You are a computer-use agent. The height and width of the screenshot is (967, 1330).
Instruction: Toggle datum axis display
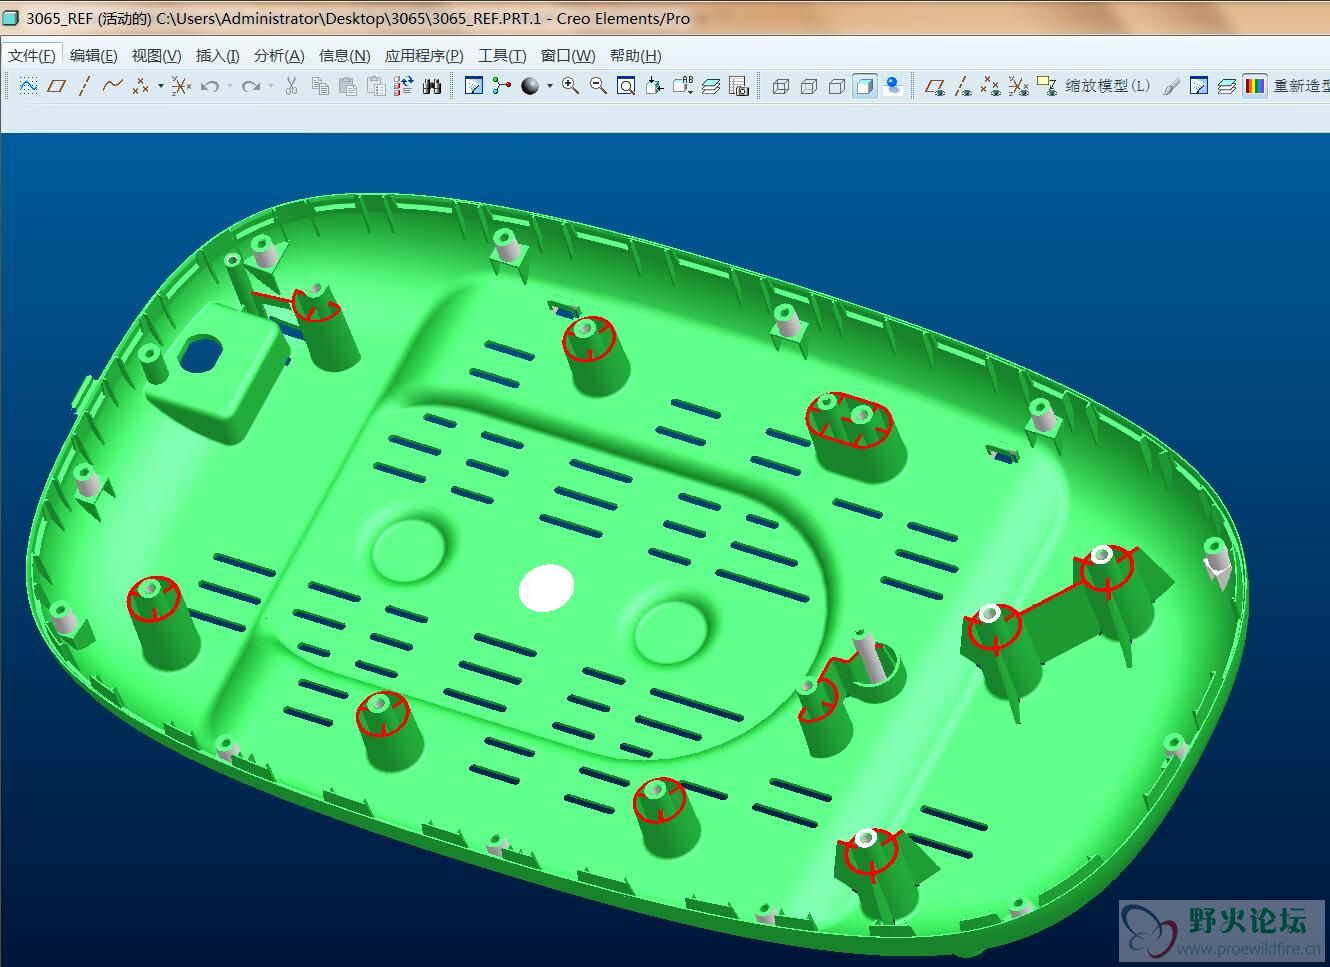pyautogui.click(x=963, y=86)
